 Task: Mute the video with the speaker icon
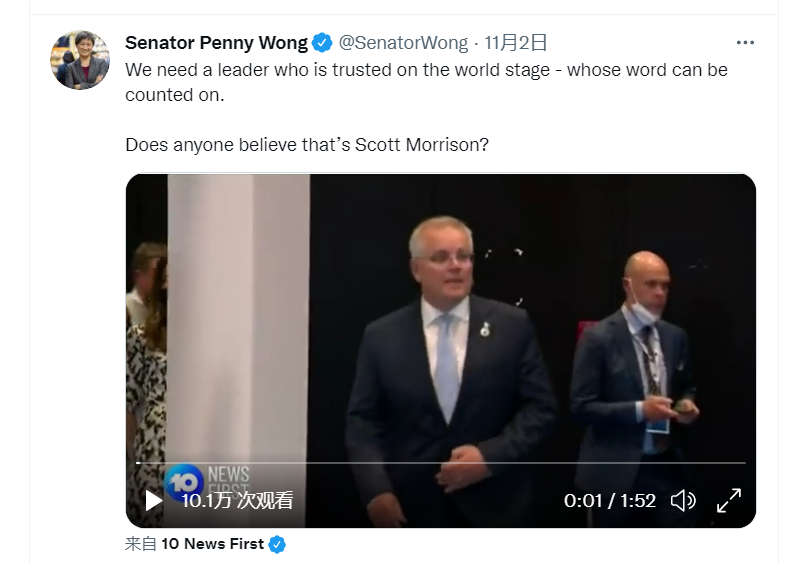[683, 500]
